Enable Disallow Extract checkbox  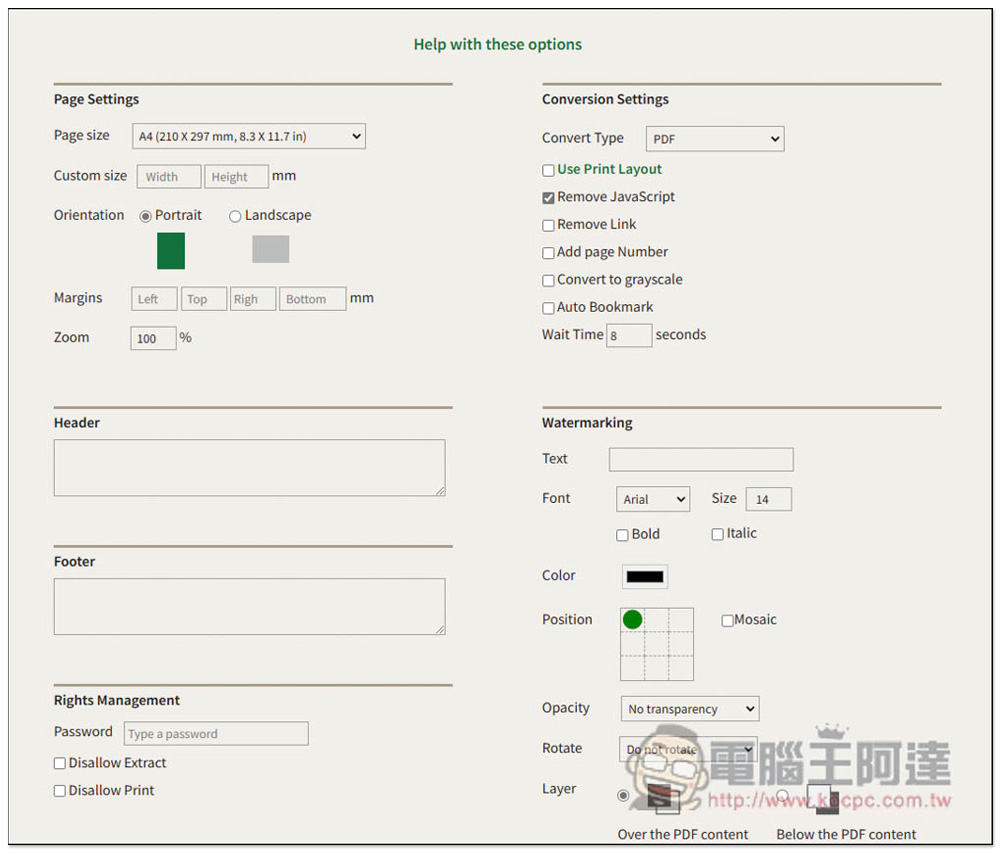point(60,763)
